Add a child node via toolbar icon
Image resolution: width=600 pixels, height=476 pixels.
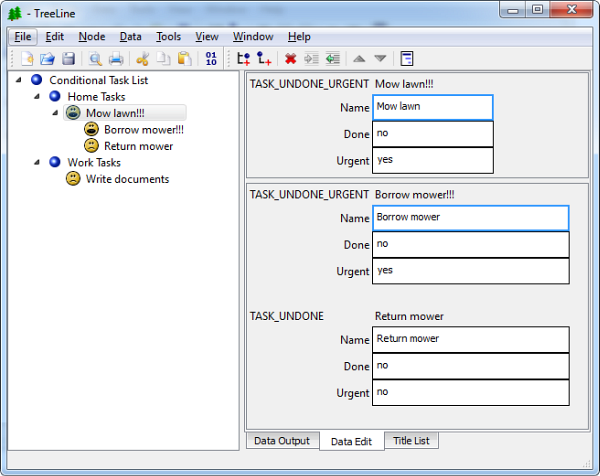click(x=264, y=59)
